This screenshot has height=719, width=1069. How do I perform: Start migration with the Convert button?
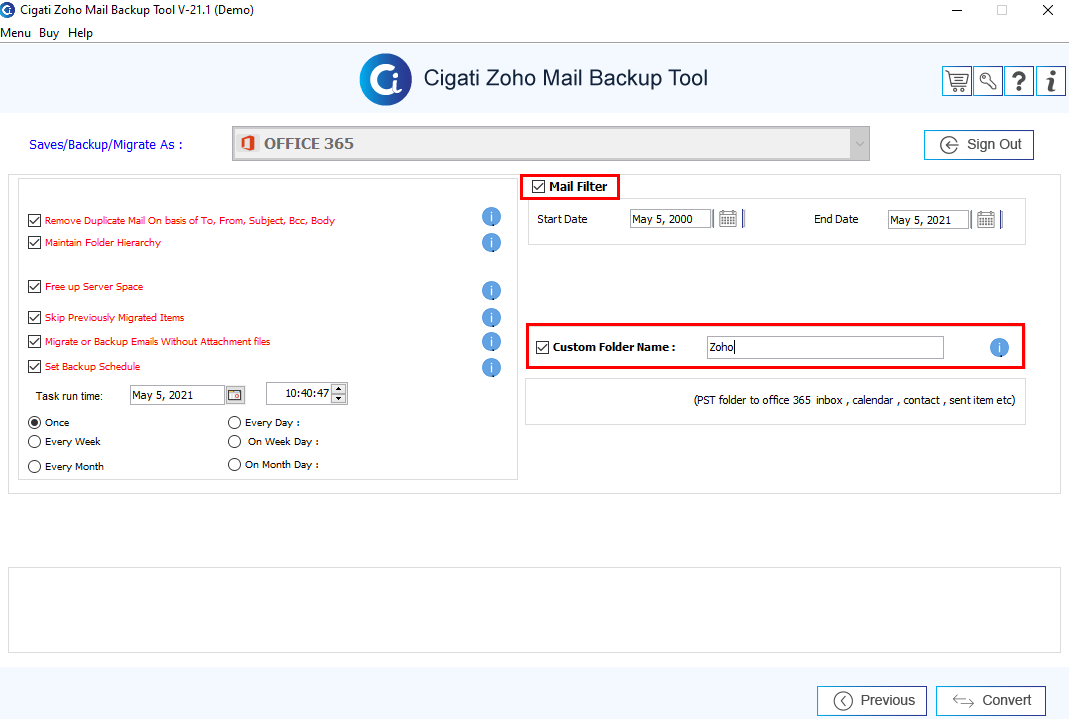991,701
